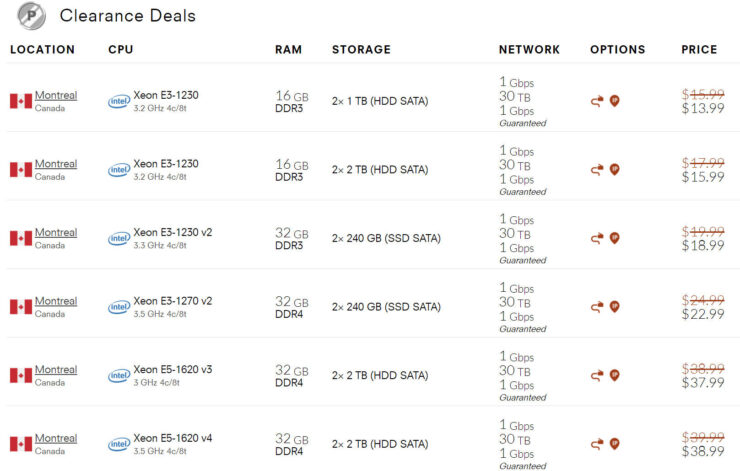Screen dimensions: 740x471
Task: Click the Clearance Deals logo icon
Action: [x=32, y=16]
